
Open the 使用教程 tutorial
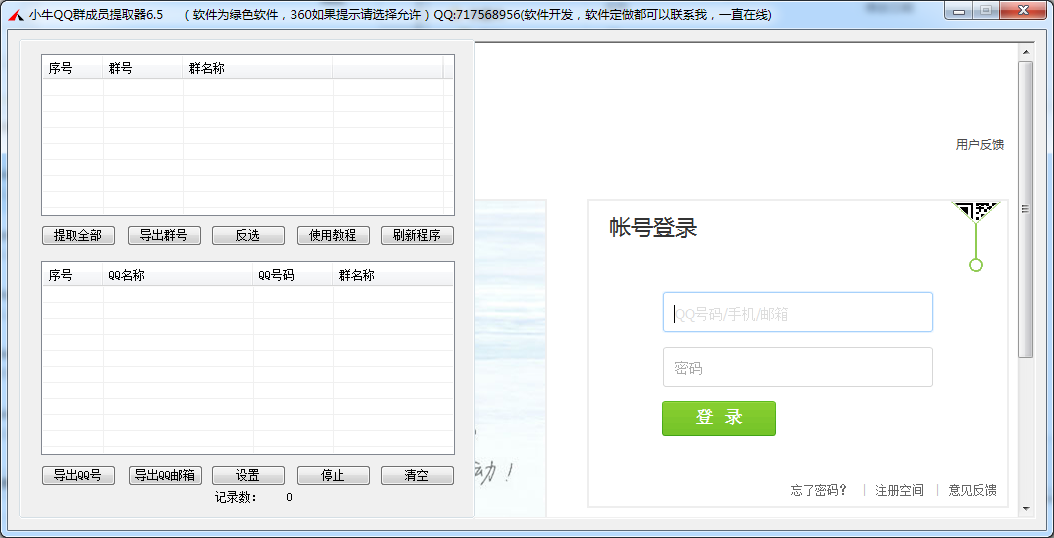(333, 236)
